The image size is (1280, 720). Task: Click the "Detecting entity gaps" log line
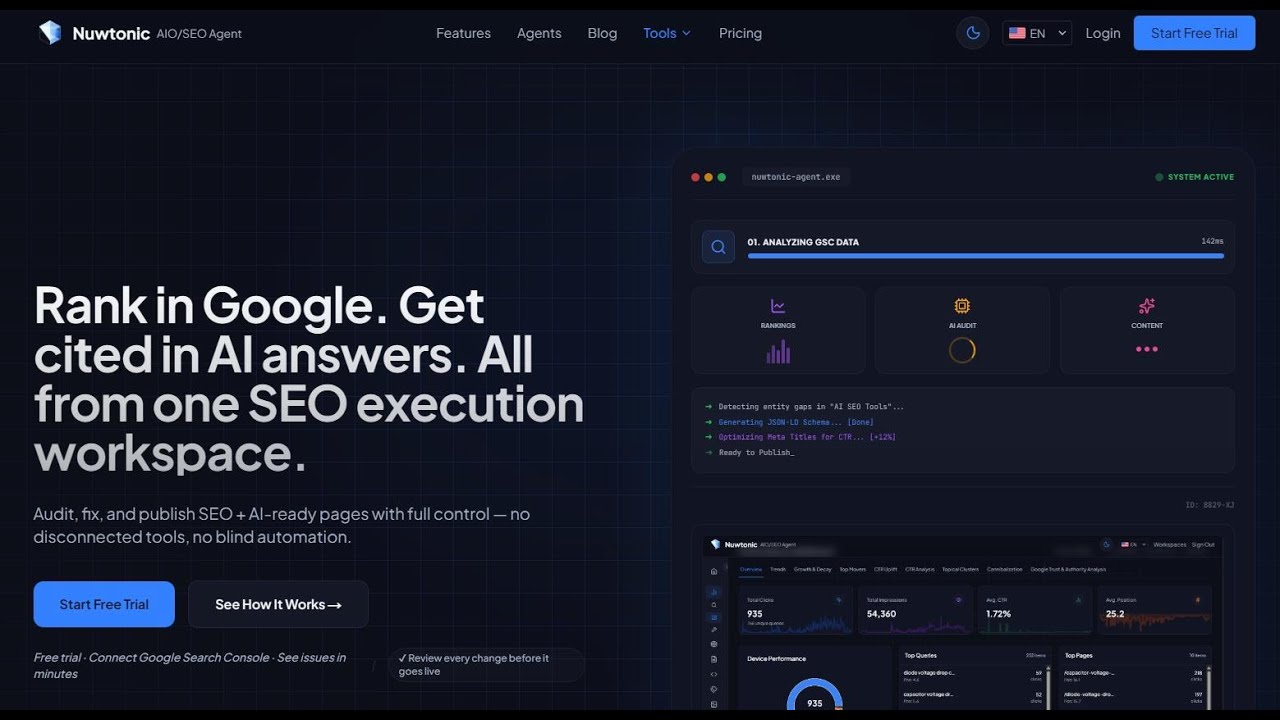point(811,407)
